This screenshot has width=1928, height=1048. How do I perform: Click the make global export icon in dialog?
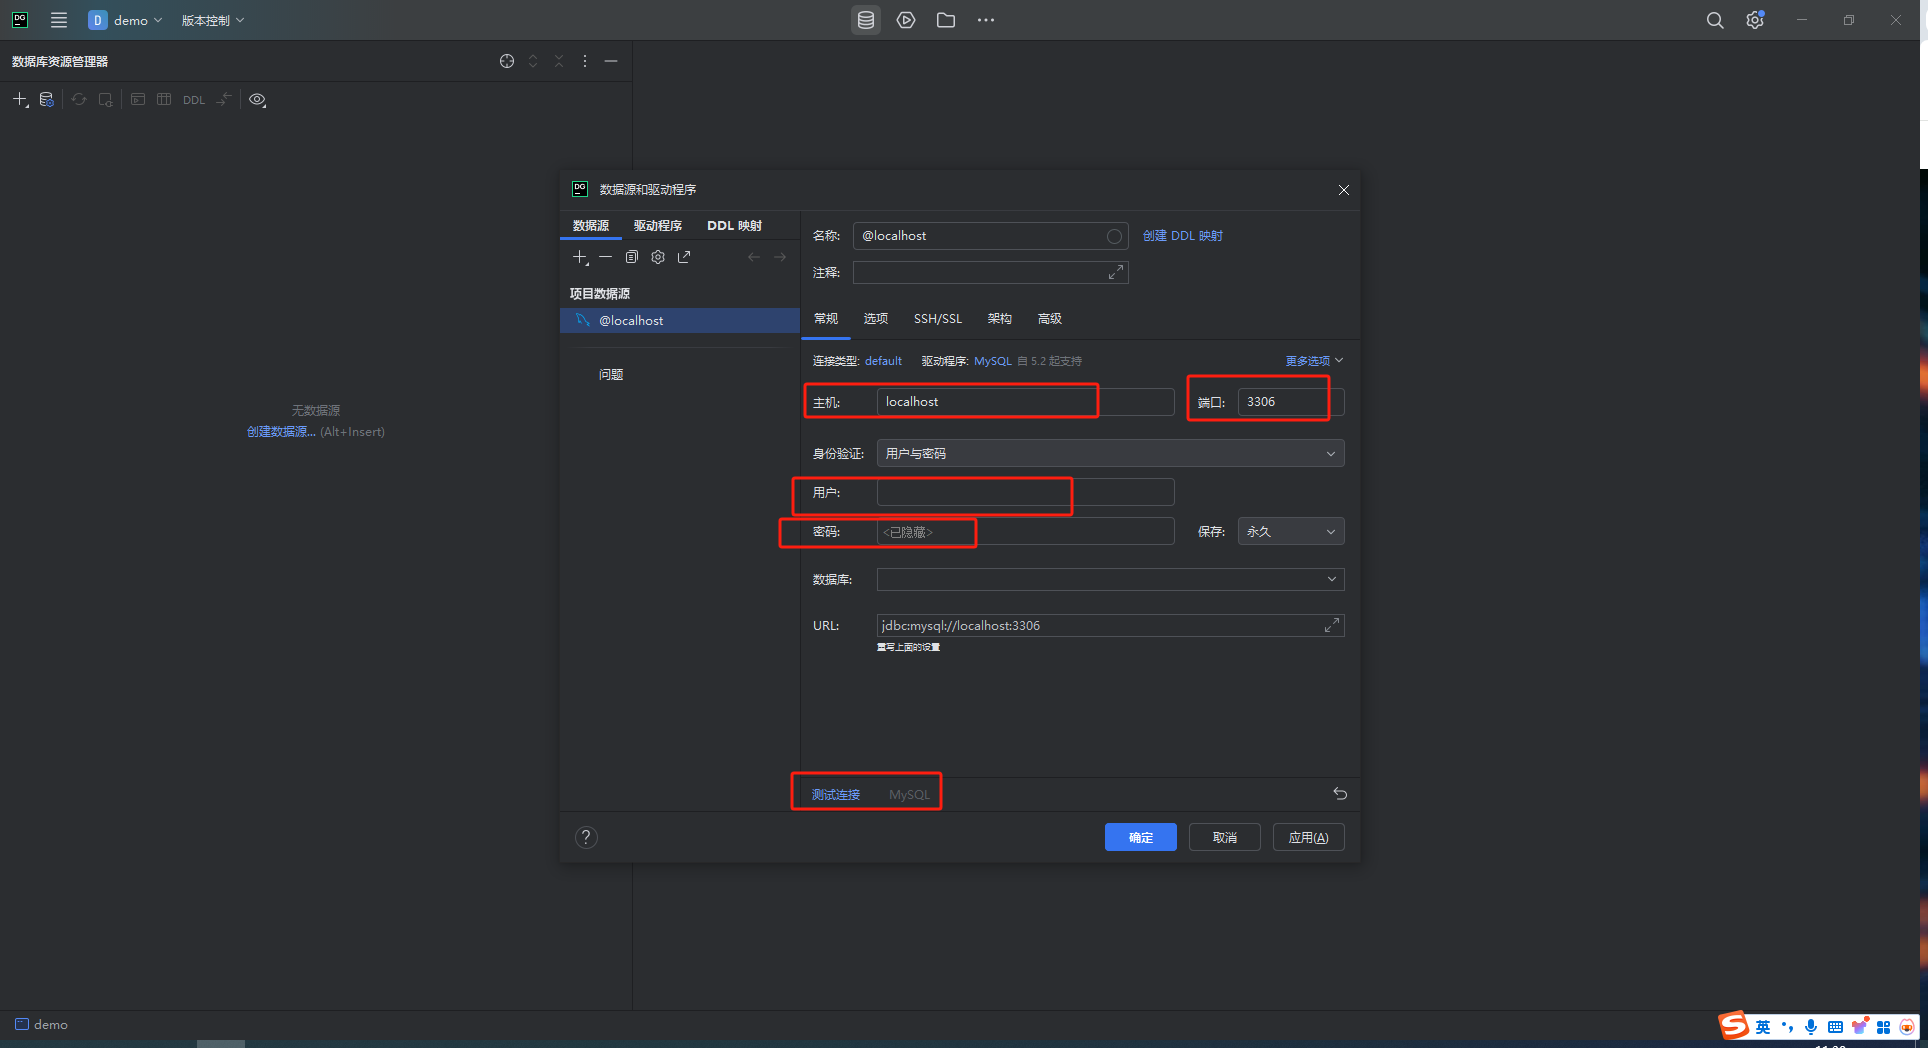pos(684,257)
